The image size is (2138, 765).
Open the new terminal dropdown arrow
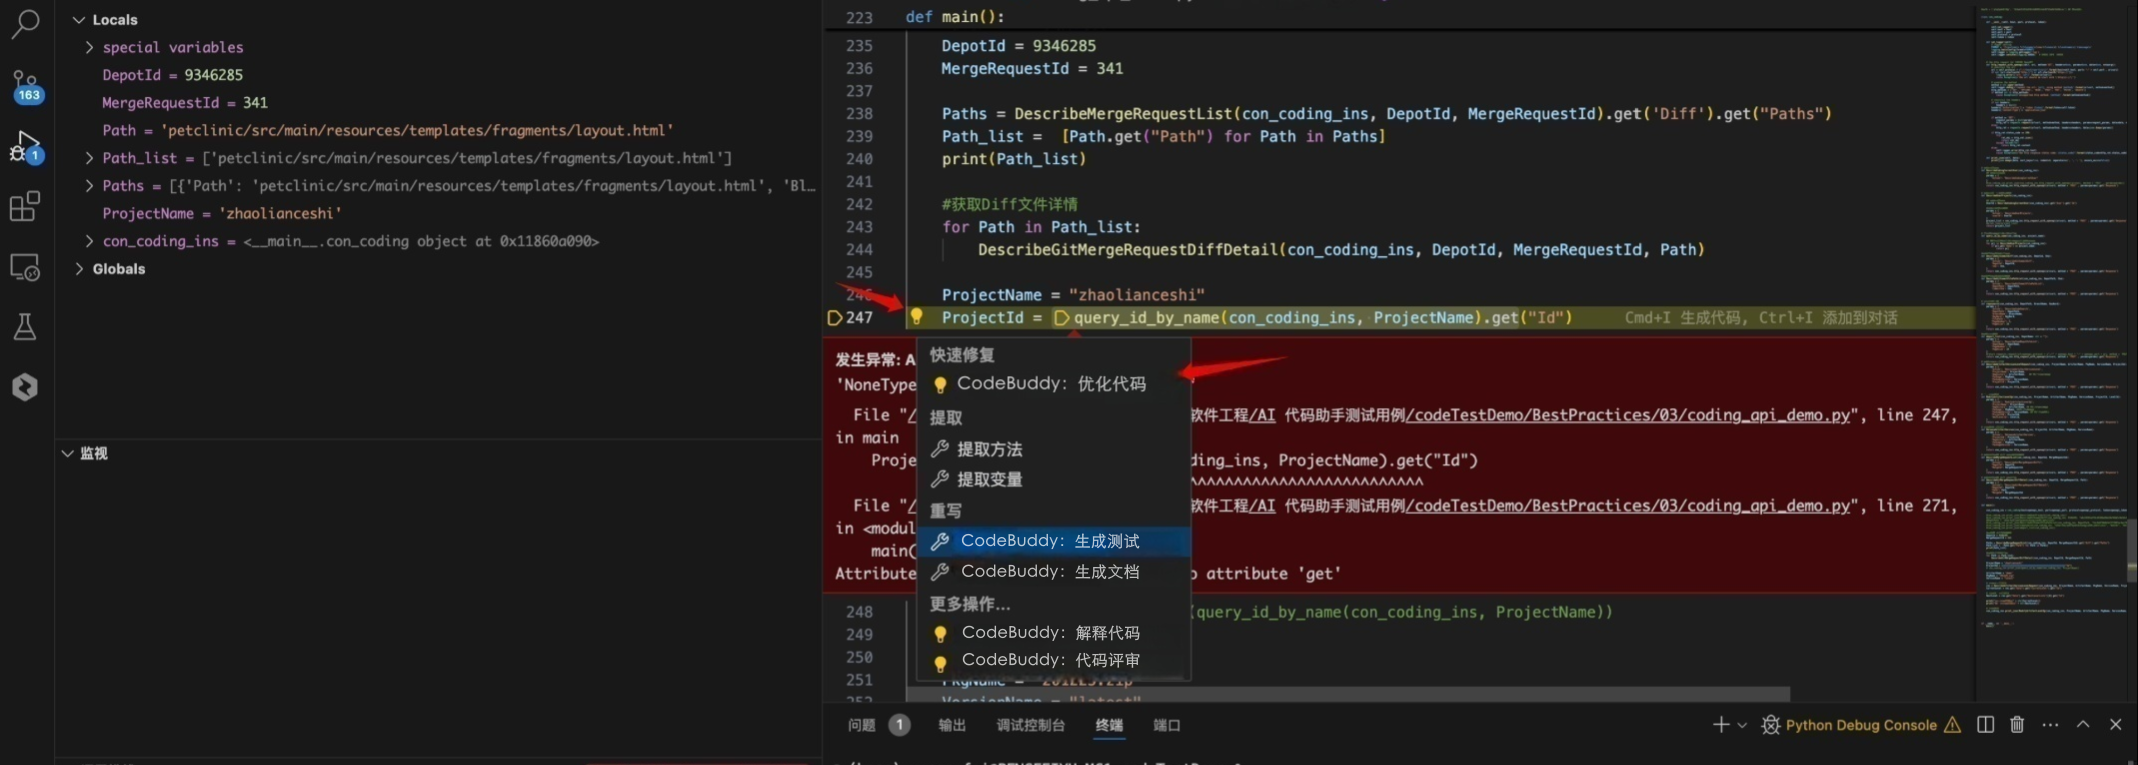pyautogui.click(x=1742, y=725)
